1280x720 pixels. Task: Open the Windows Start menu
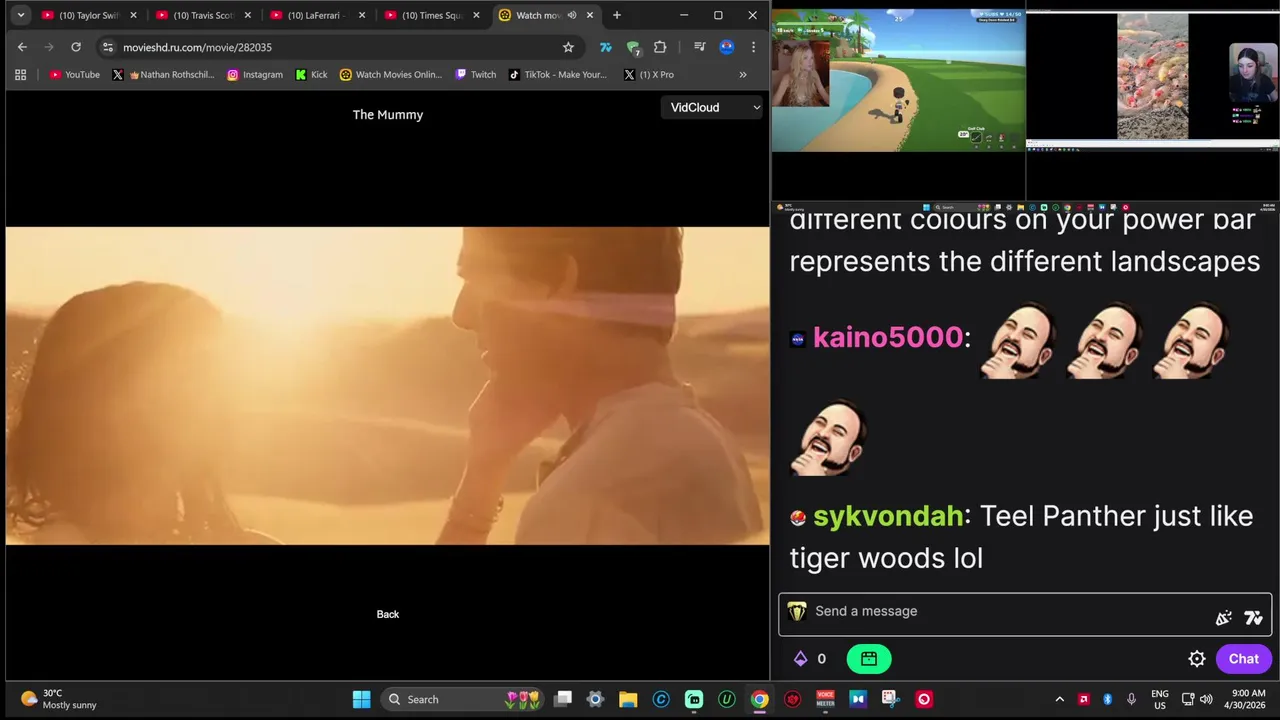(362, 699)
